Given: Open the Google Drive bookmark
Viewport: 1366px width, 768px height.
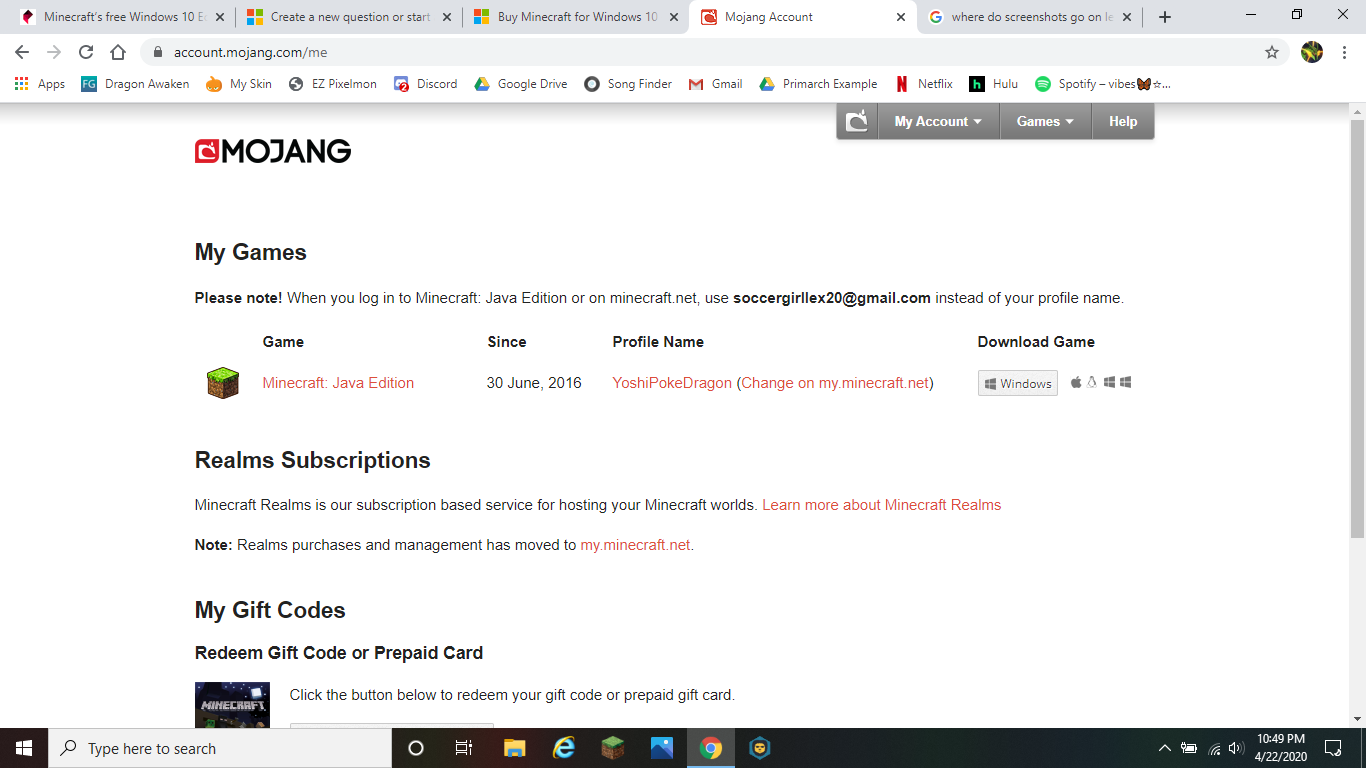Looking at the screenshot, I should [521, 84].
